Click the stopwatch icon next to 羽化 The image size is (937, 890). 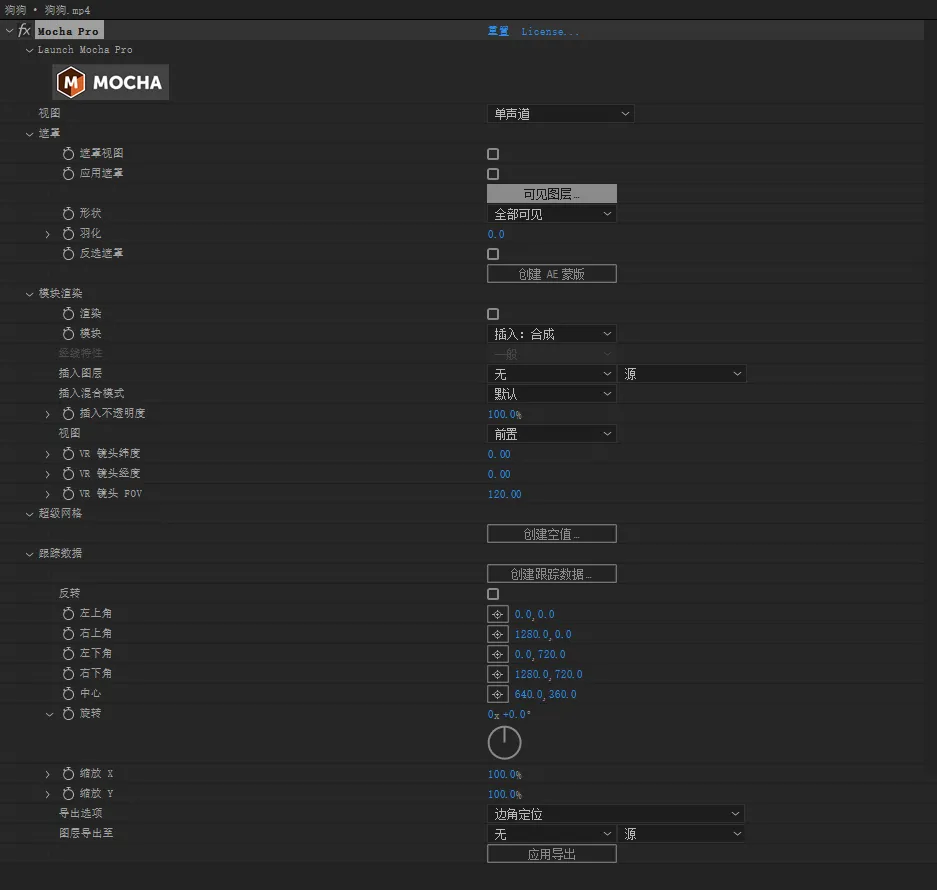pyautogui.click(x=68, y=234)
